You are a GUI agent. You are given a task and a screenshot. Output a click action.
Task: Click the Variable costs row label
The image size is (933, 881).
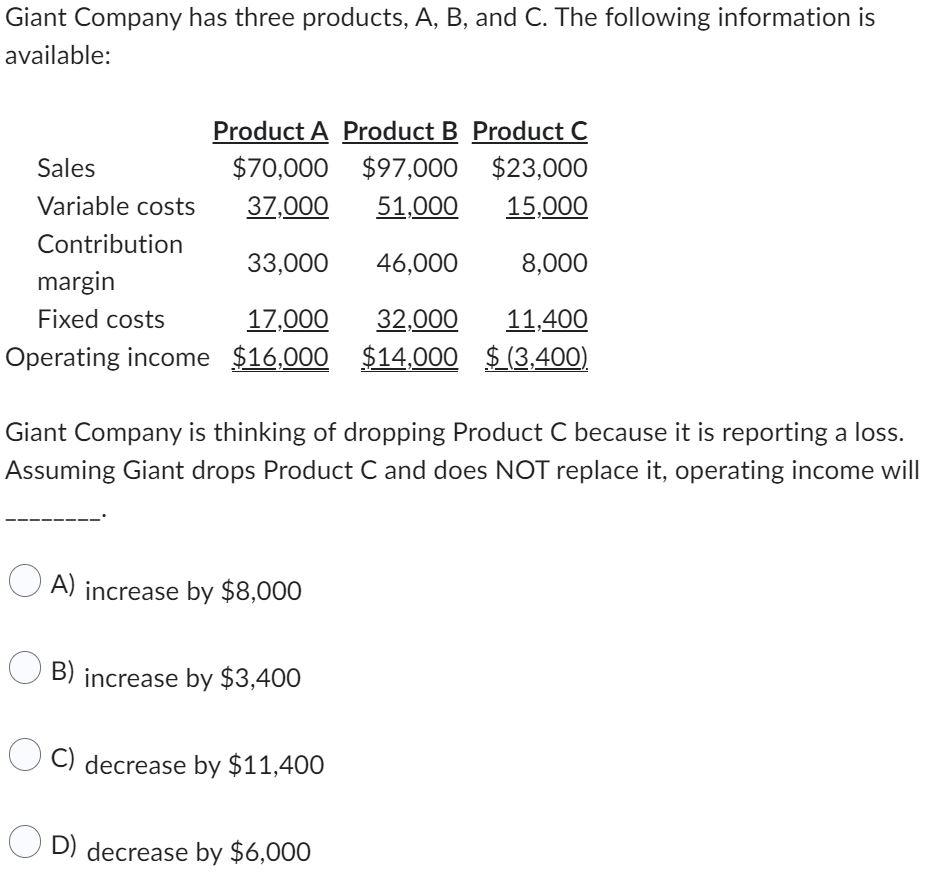[116, 206]
